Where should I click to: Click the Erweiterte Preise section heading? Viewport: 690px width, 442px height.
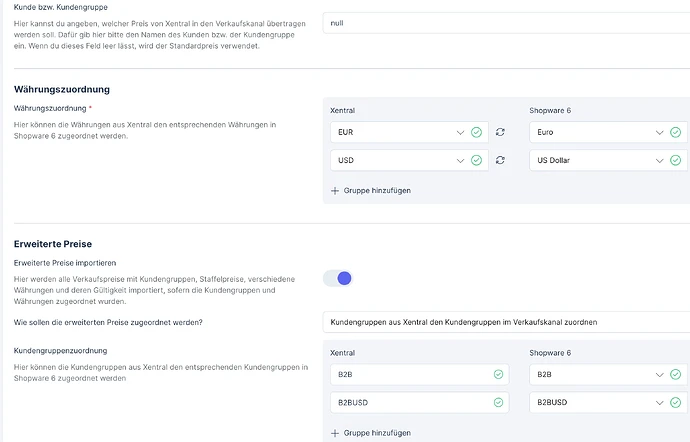[x=53, y=244]
